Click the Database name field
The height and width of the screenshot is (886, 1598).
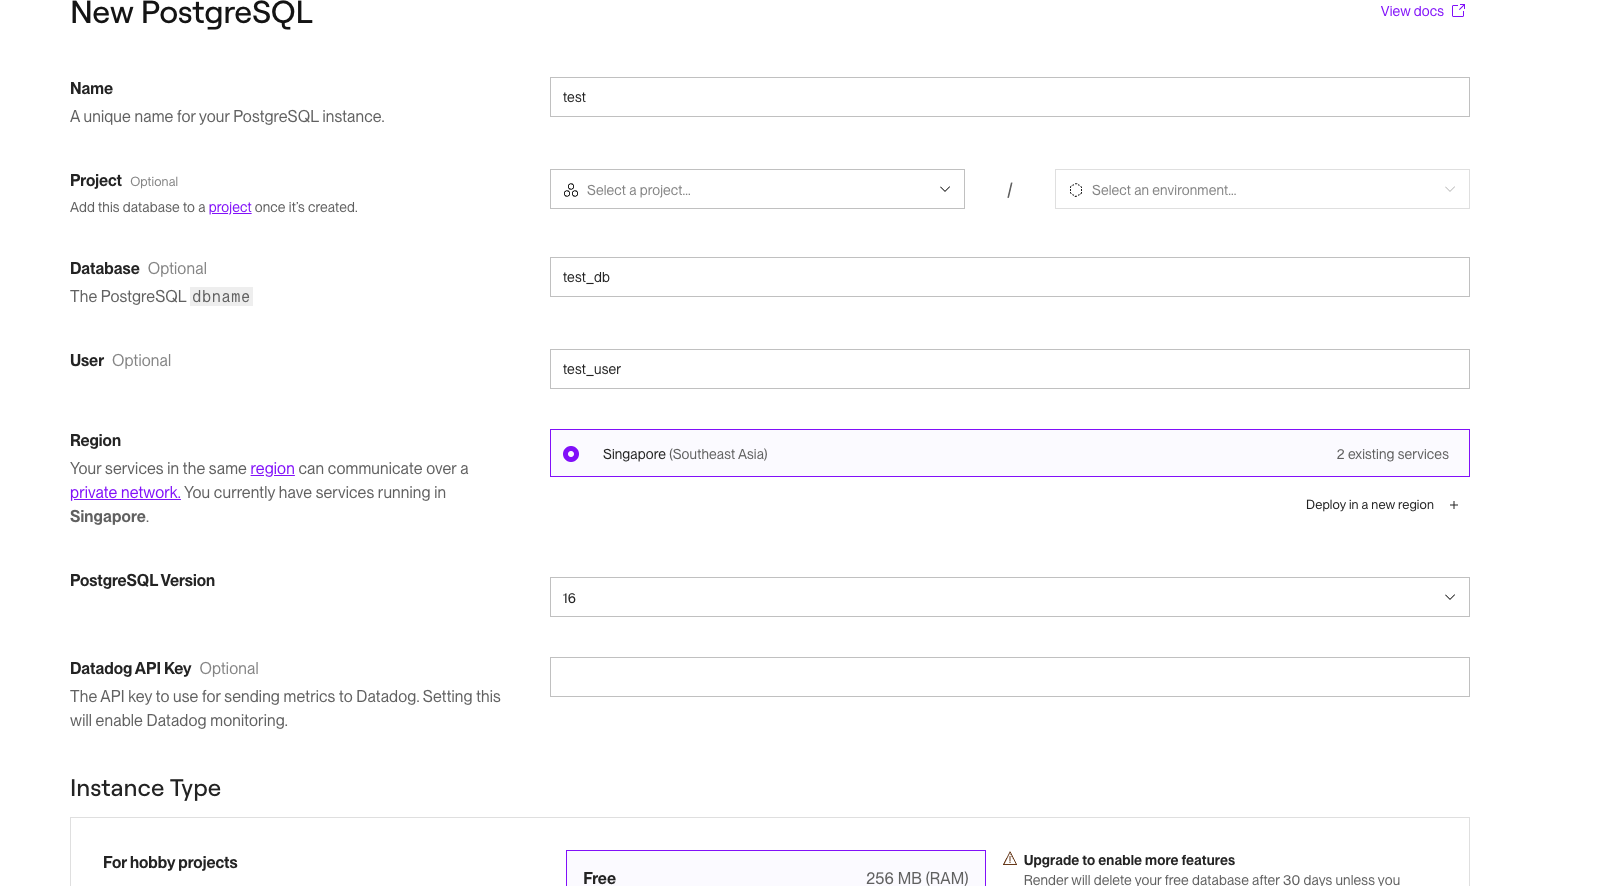coord(1009,277)
